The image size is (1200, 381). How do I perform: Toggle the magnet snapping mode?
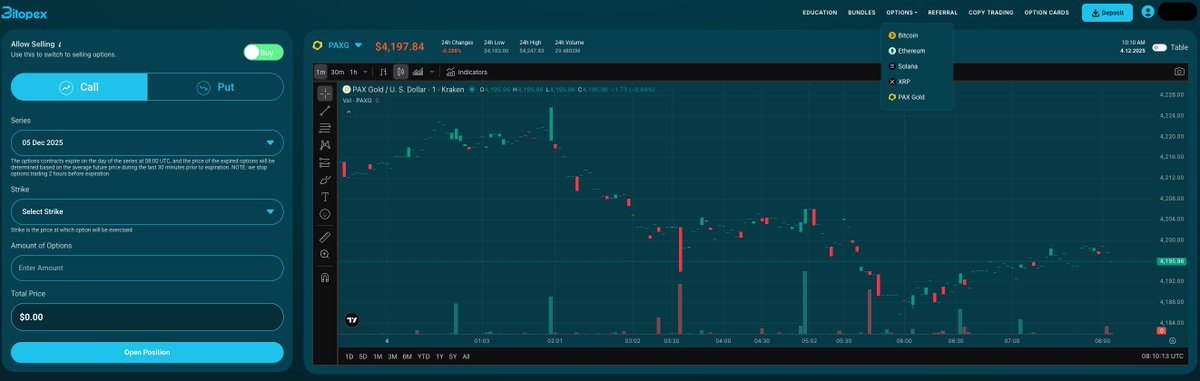[325, 278]
